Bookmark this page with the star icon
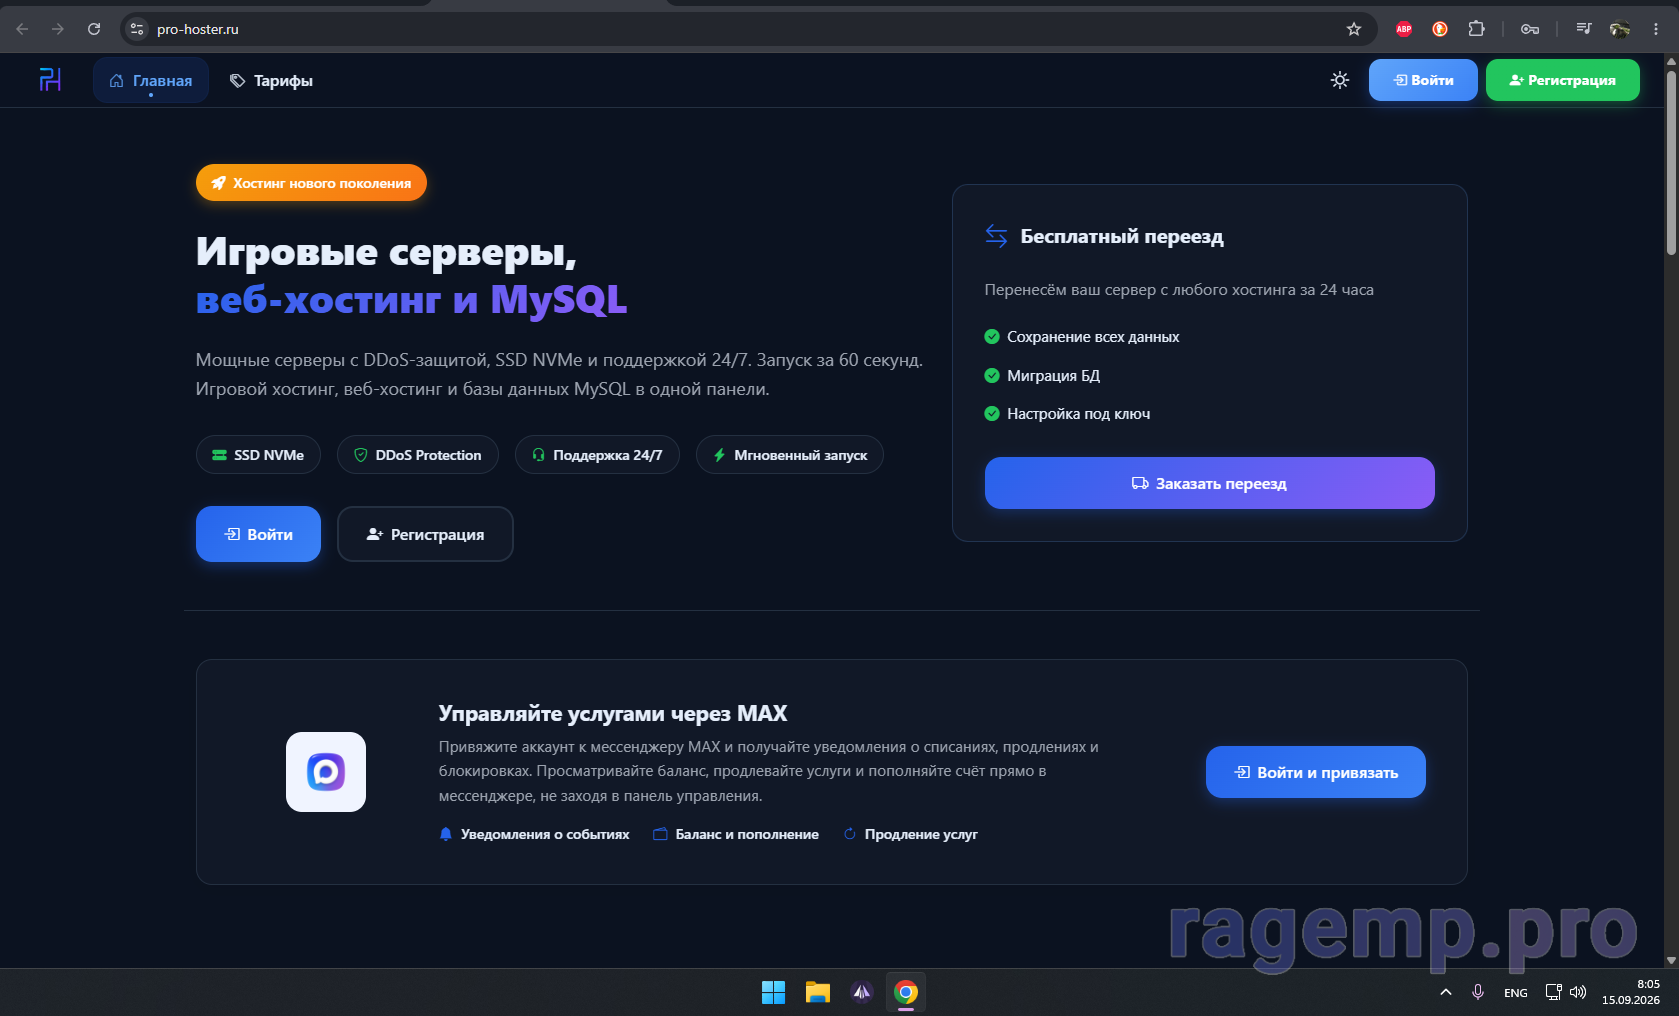The width and height of the screenshot is (1679, 1016). tap(1354, 29)
